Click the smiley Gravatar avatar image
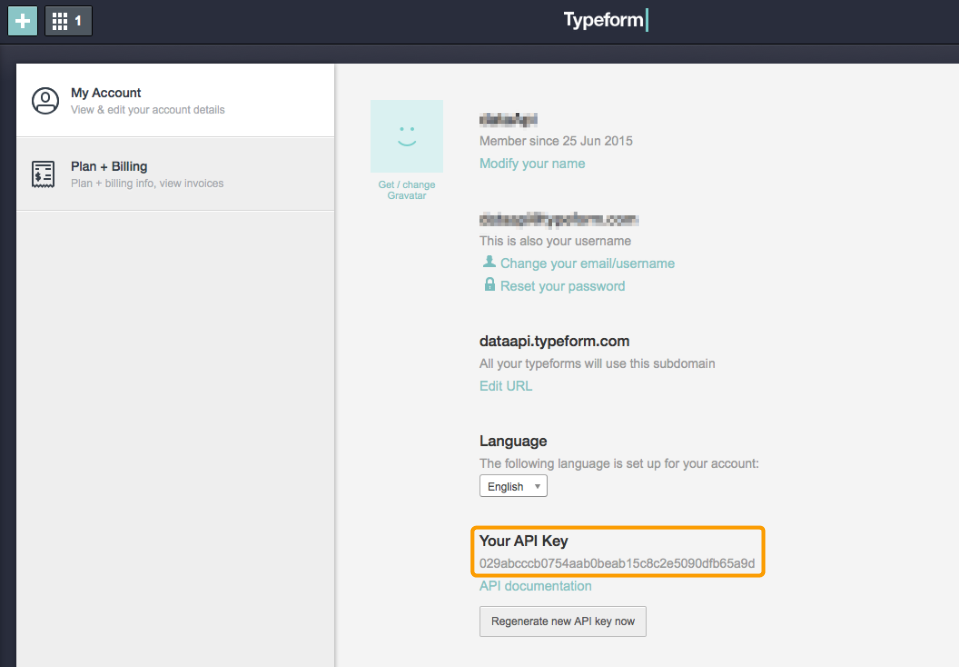 pyautogui.click(x=406, y=136)
